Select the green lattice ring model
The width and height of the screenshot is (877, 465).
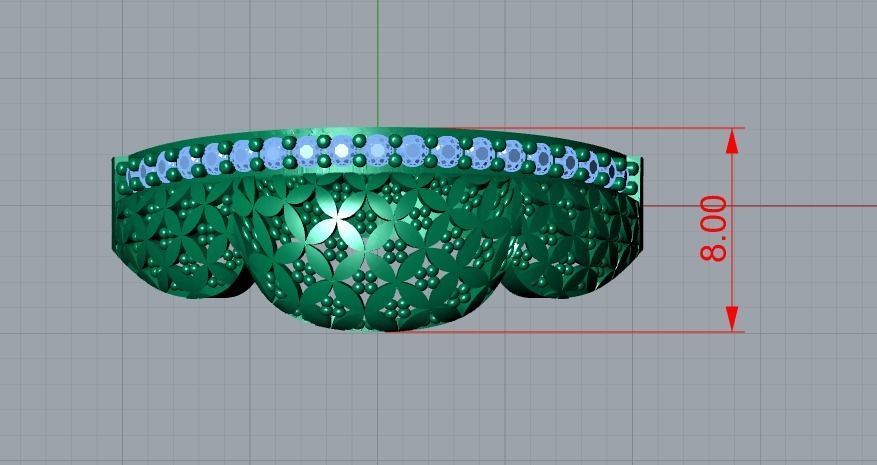pyautogui.click(x=378, y=230)
